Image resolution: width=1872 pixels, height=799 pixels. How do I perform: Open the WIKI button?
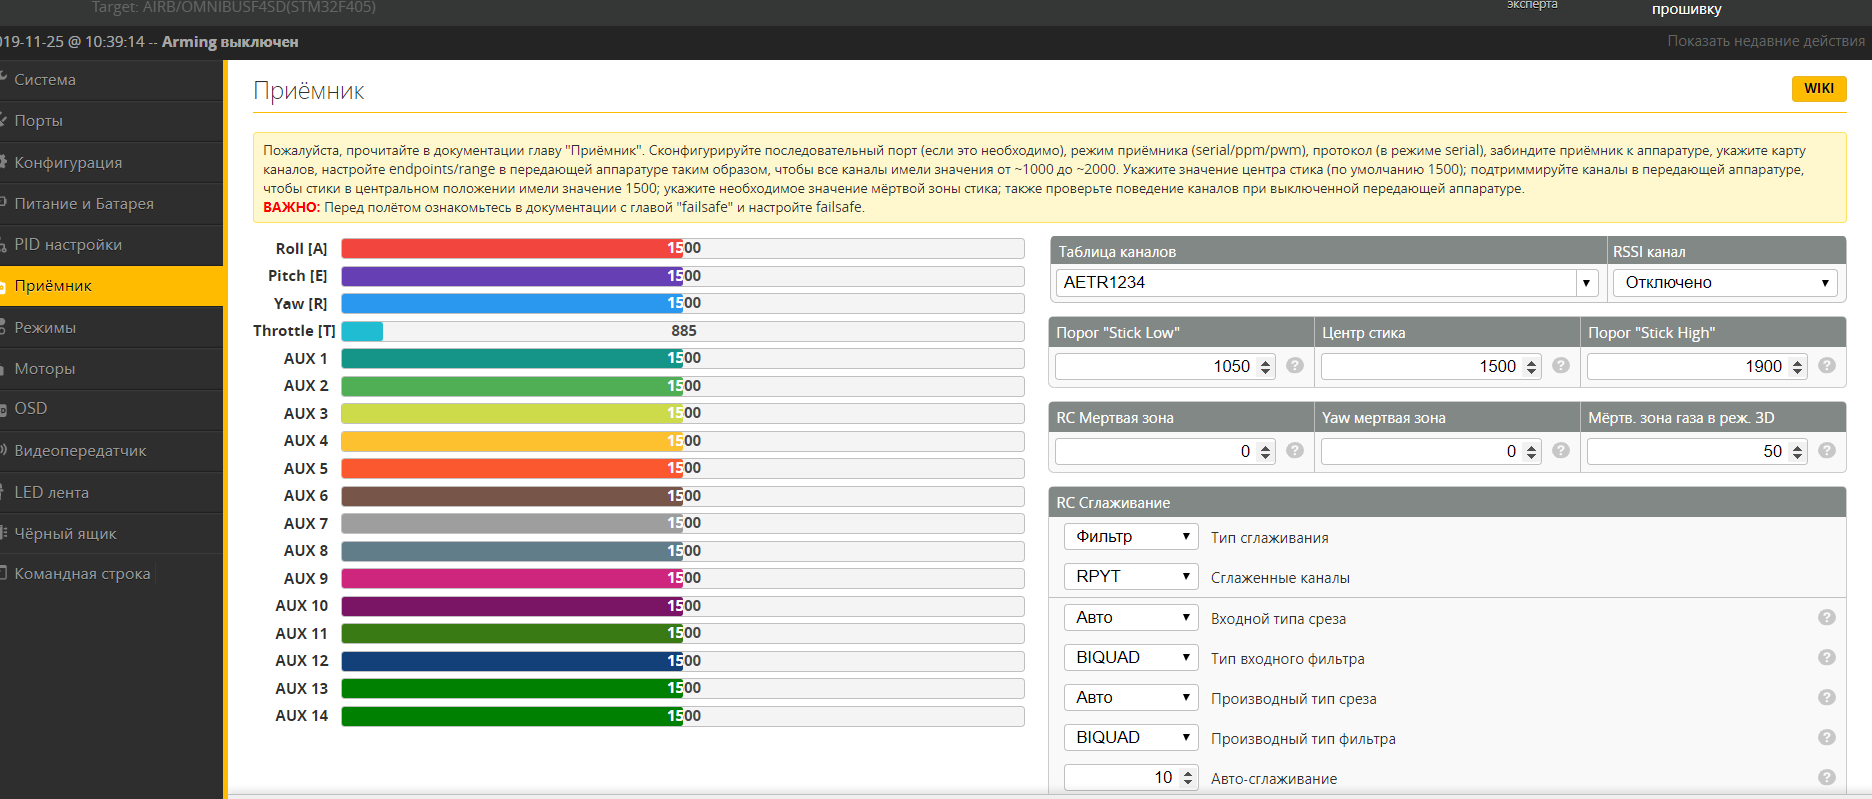point(1818,88)
